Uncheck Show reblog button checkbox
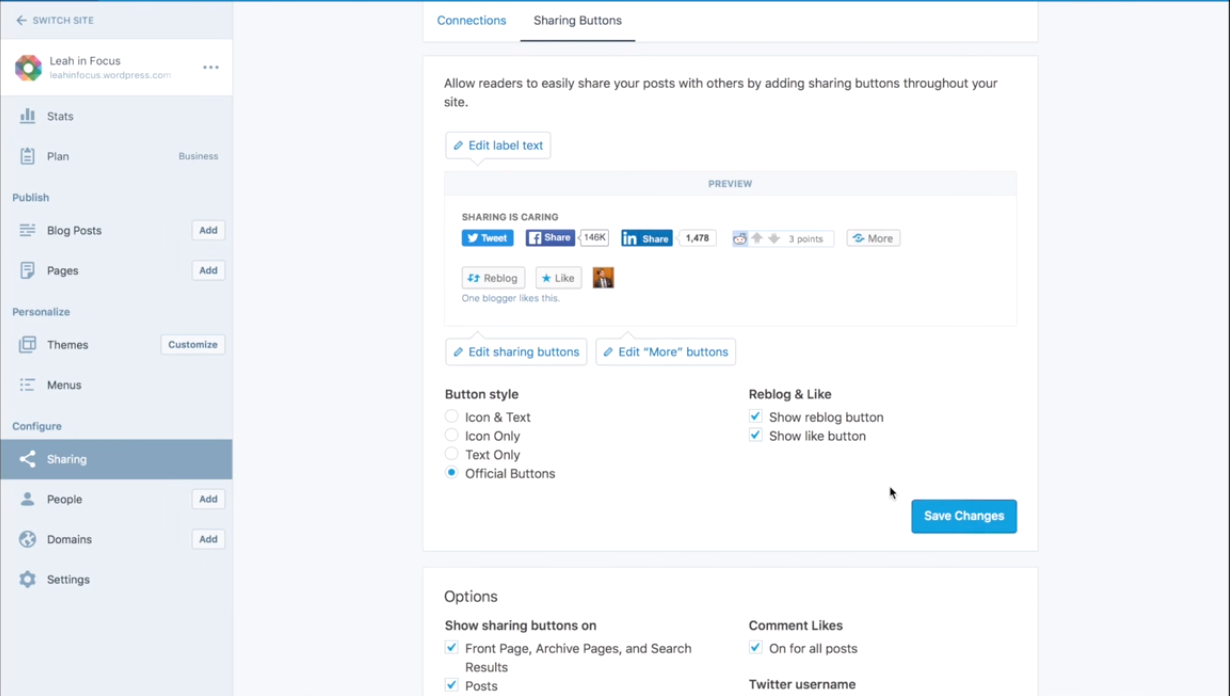 pyautogui.click(x=756, y=417)
